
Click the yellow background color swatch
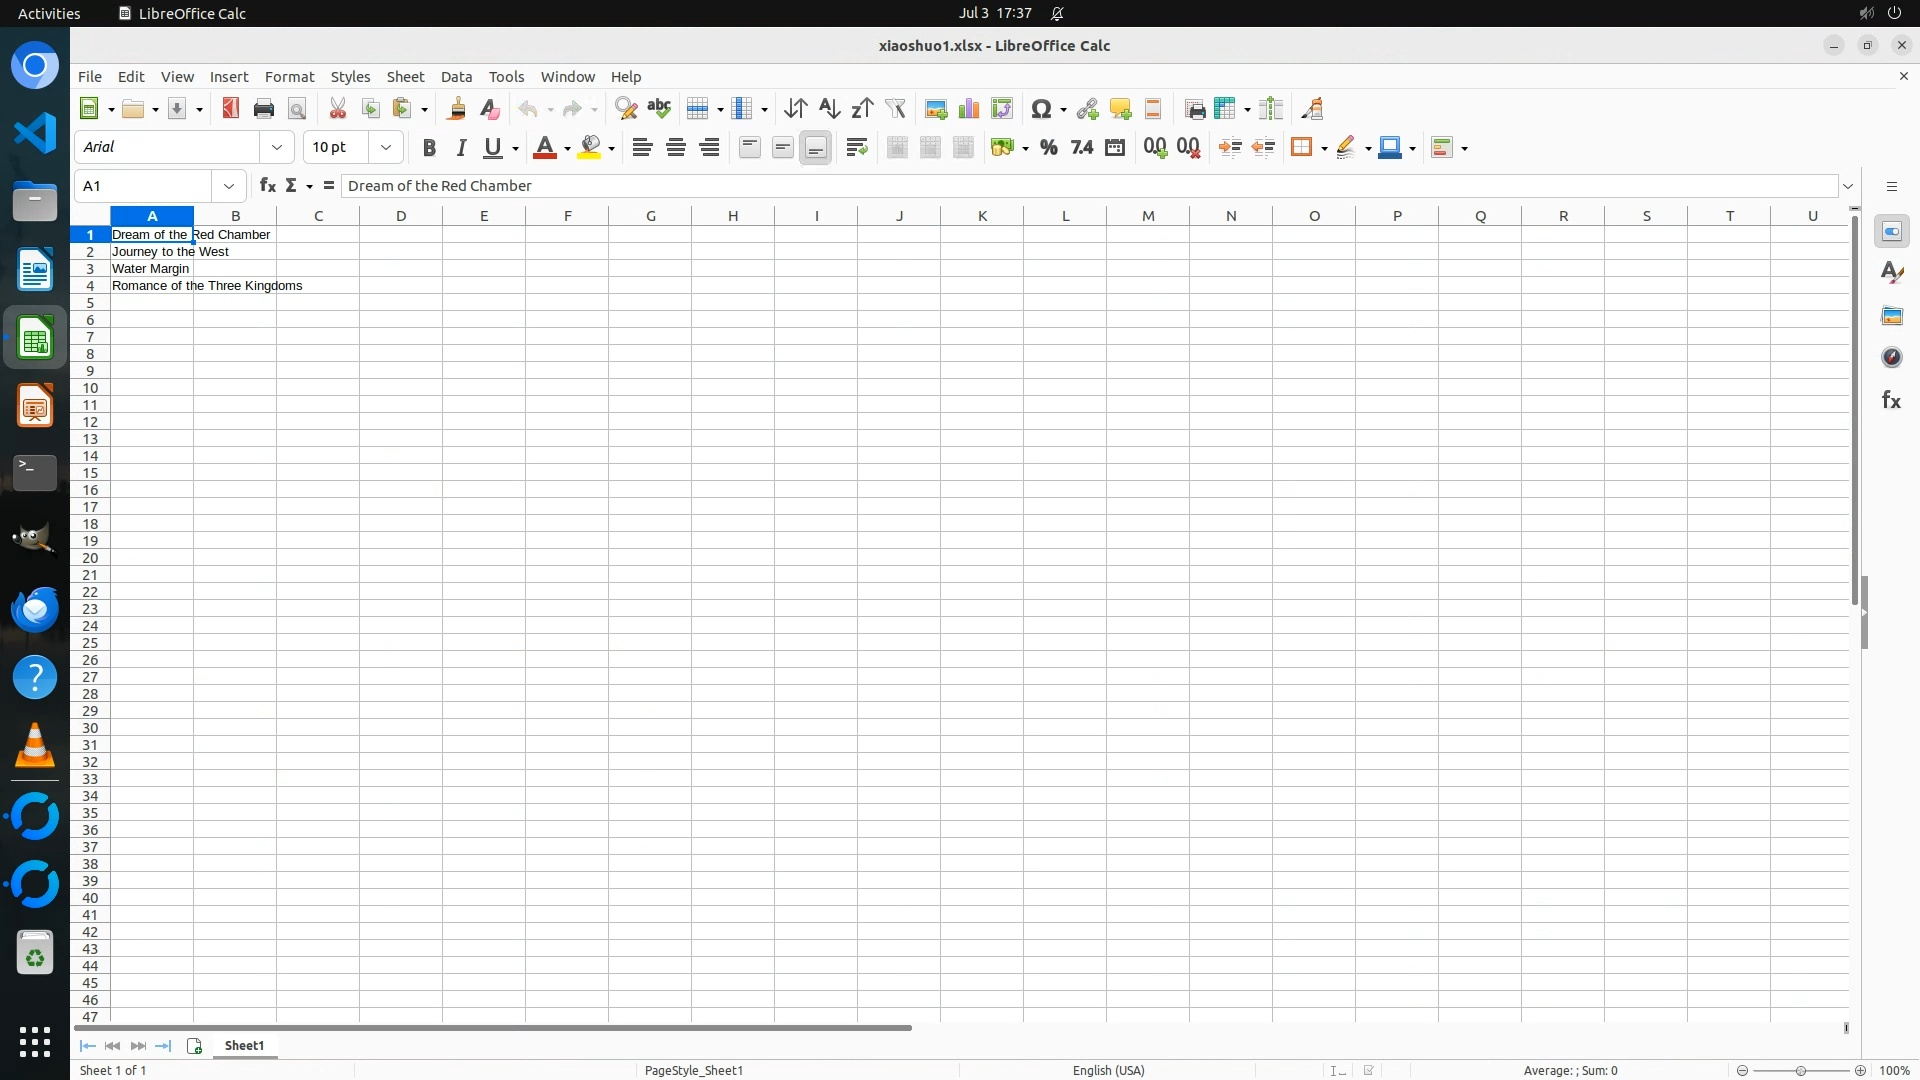590,148
